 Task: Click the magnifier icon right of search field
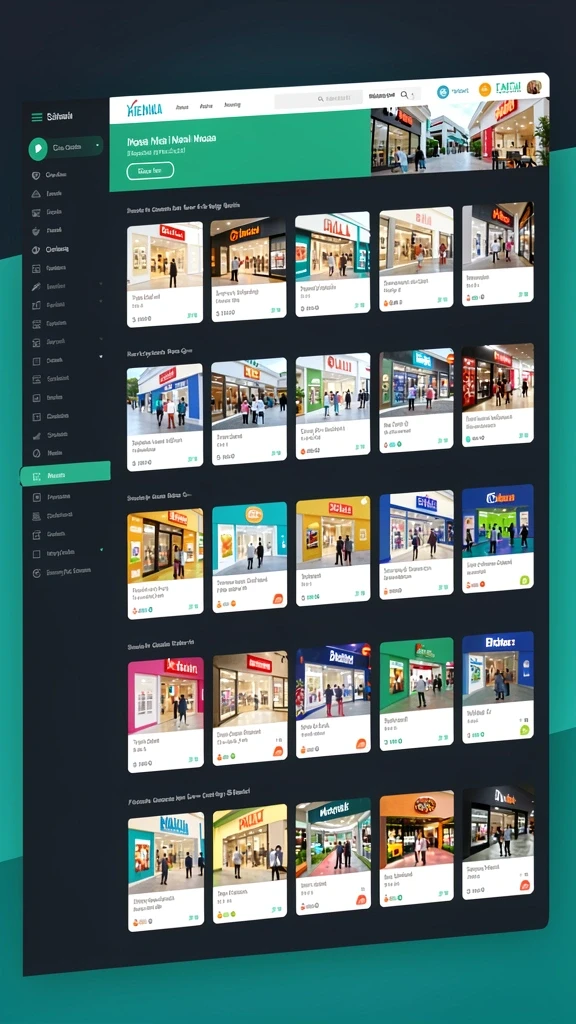point(405,95)
